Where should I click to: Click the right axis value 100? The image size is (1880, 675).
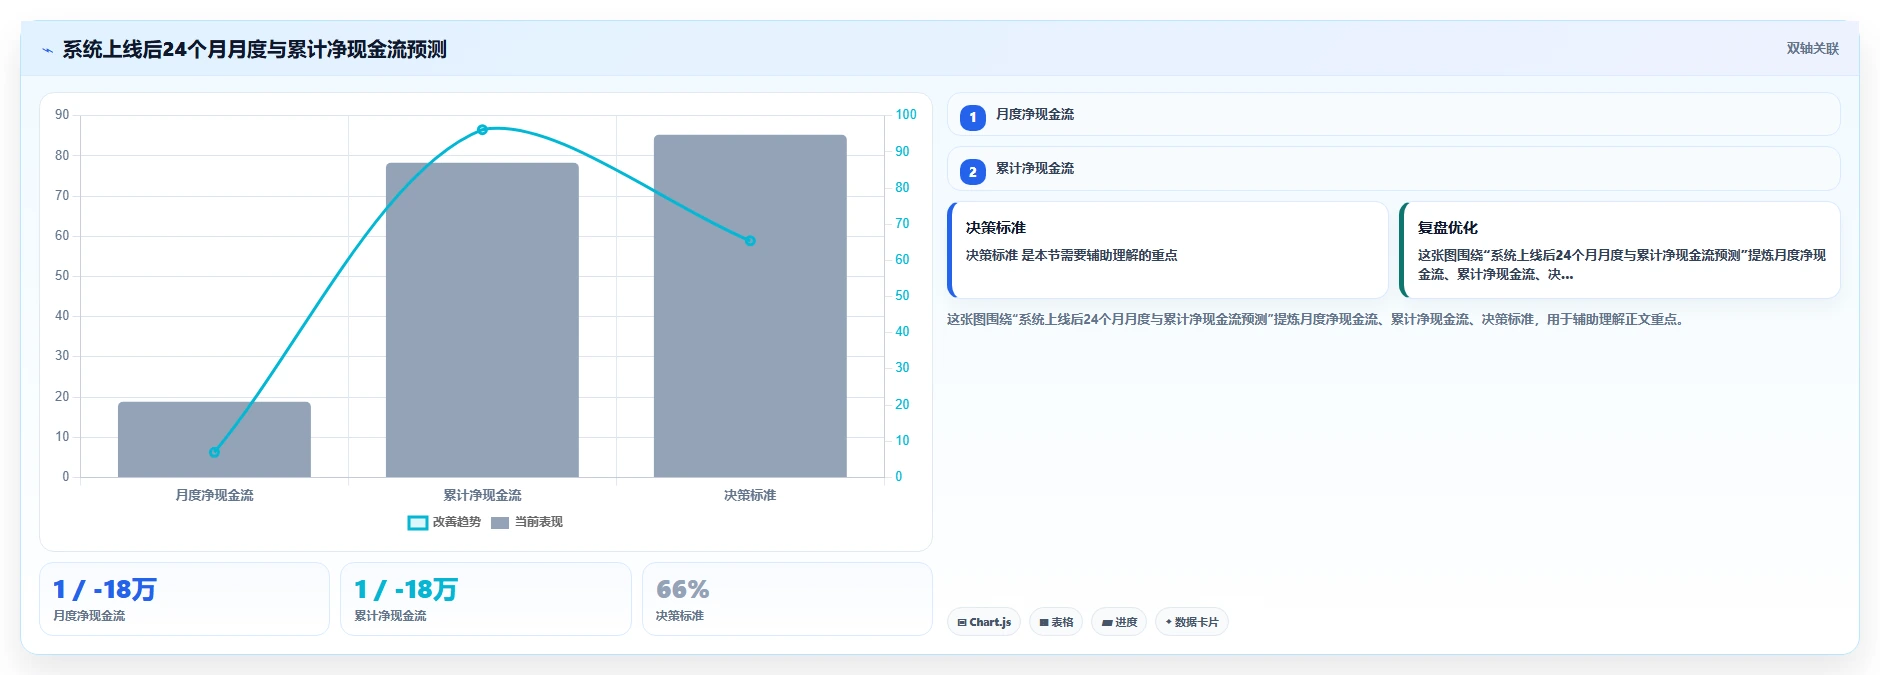click(906, 115)
